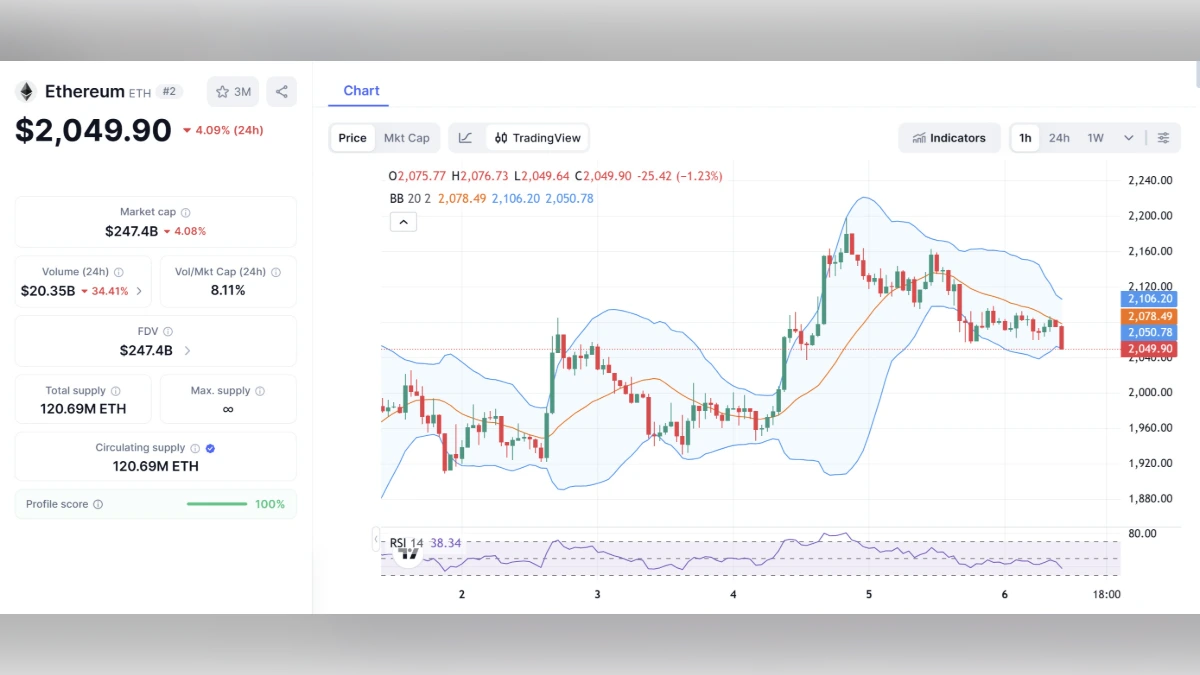
Task: Click the Ethereum logo icon
Action: pyautogui.click(x=24, y=91)
